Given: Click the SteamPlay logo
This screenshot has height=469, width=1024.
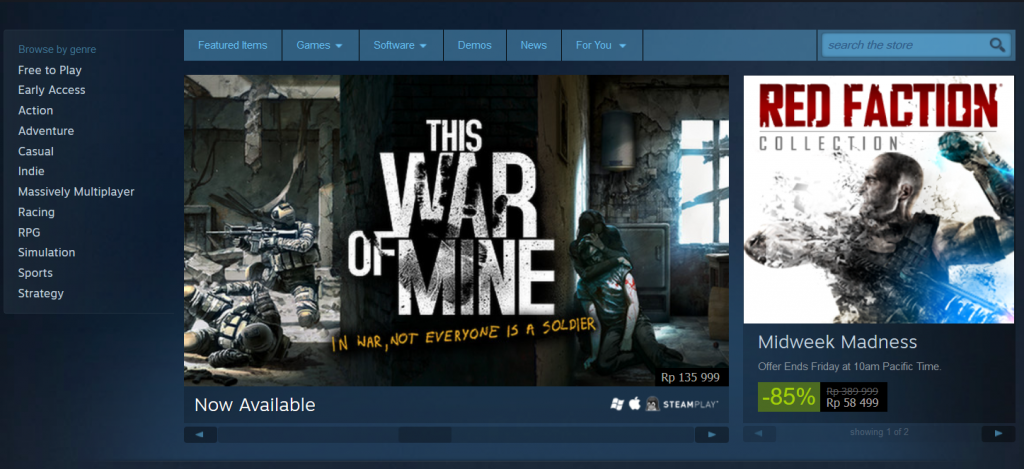Looking at the screenshot, I should (x=690, y=405).
